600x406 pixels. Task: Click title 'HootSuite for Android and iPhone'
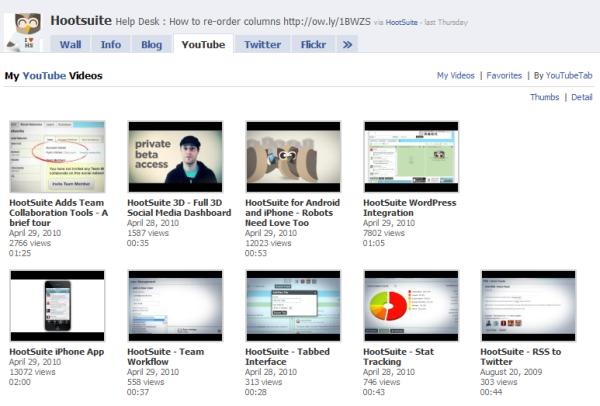pyautogui.click(x=292, y=213)
